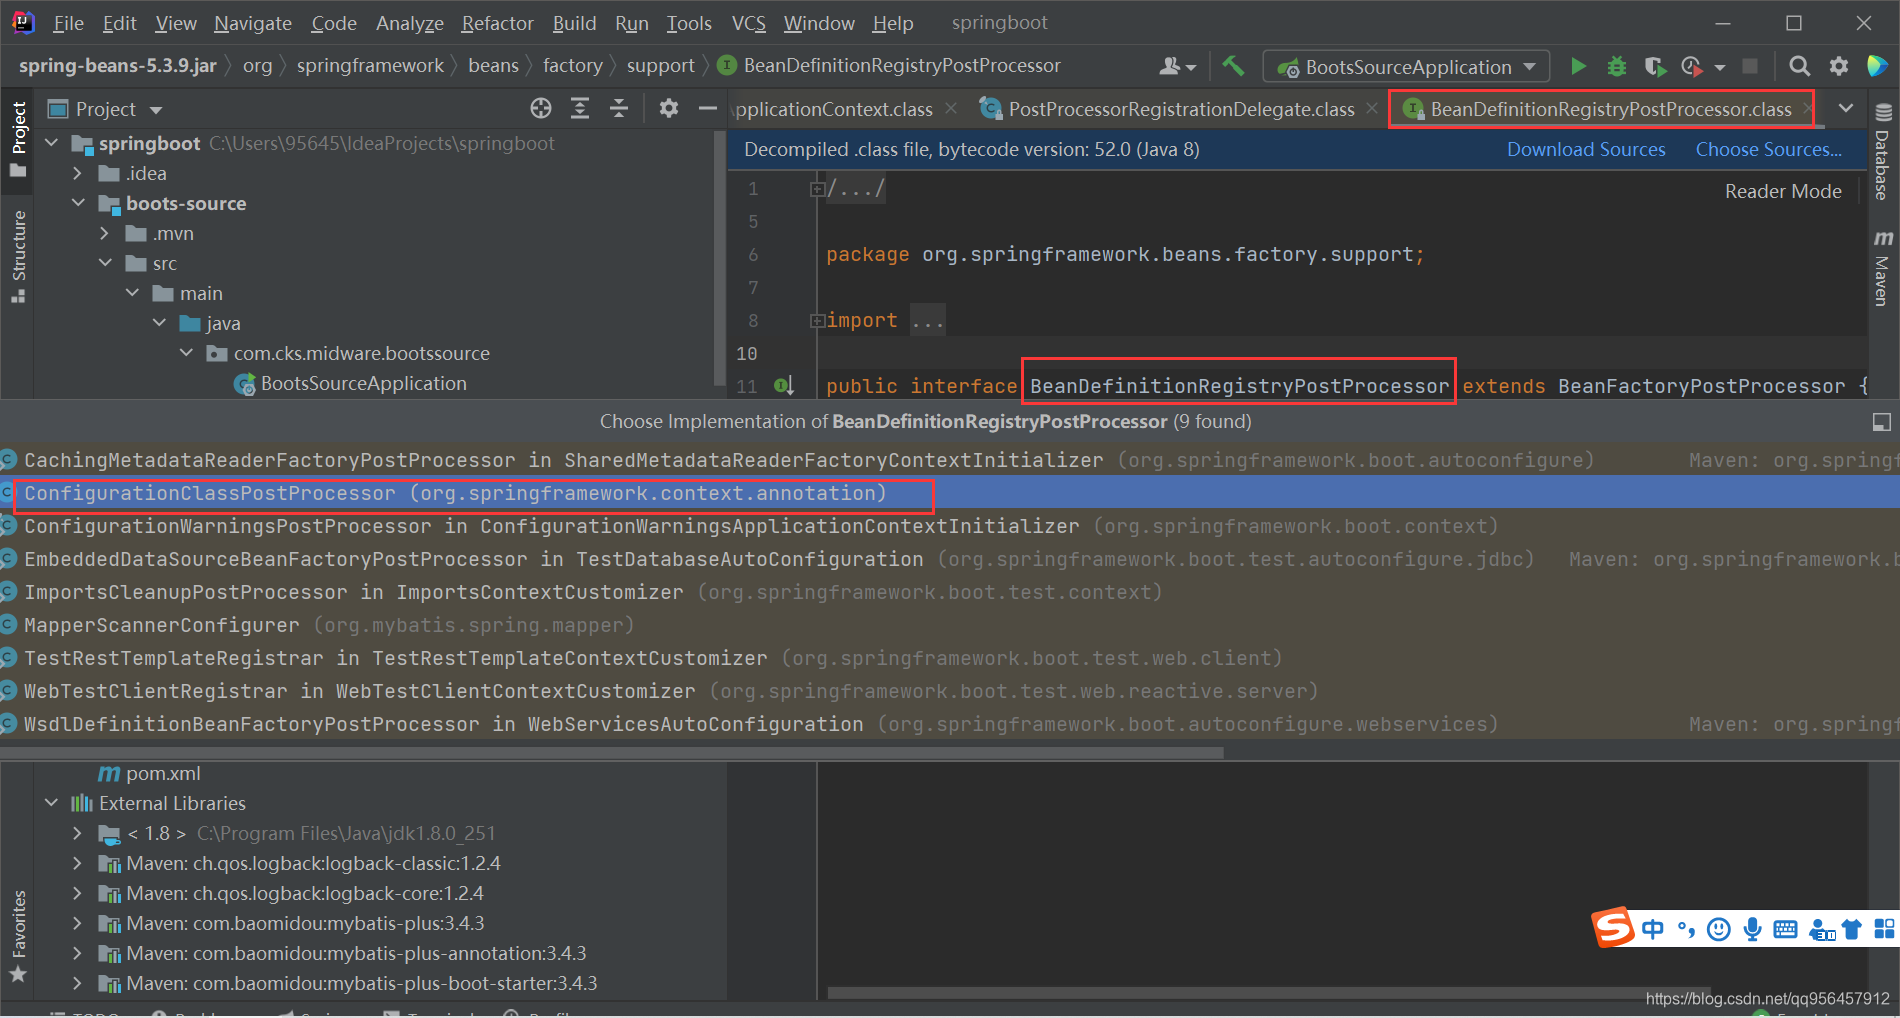The height and width of the screenshot is (1018, 1900).
Task: Click Collapse All in Project panel
Action: click(x=619, y=108)
